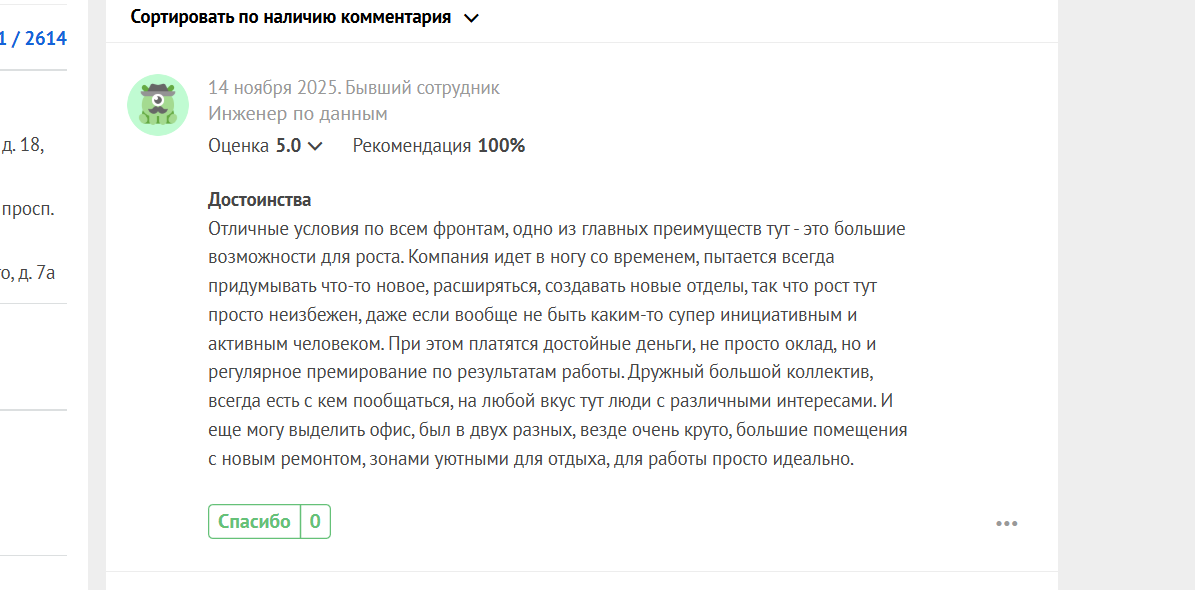The image size is (1195, 590).
Task: Click the reviewer's green monster avatar
Action: (x=158, y=105)
